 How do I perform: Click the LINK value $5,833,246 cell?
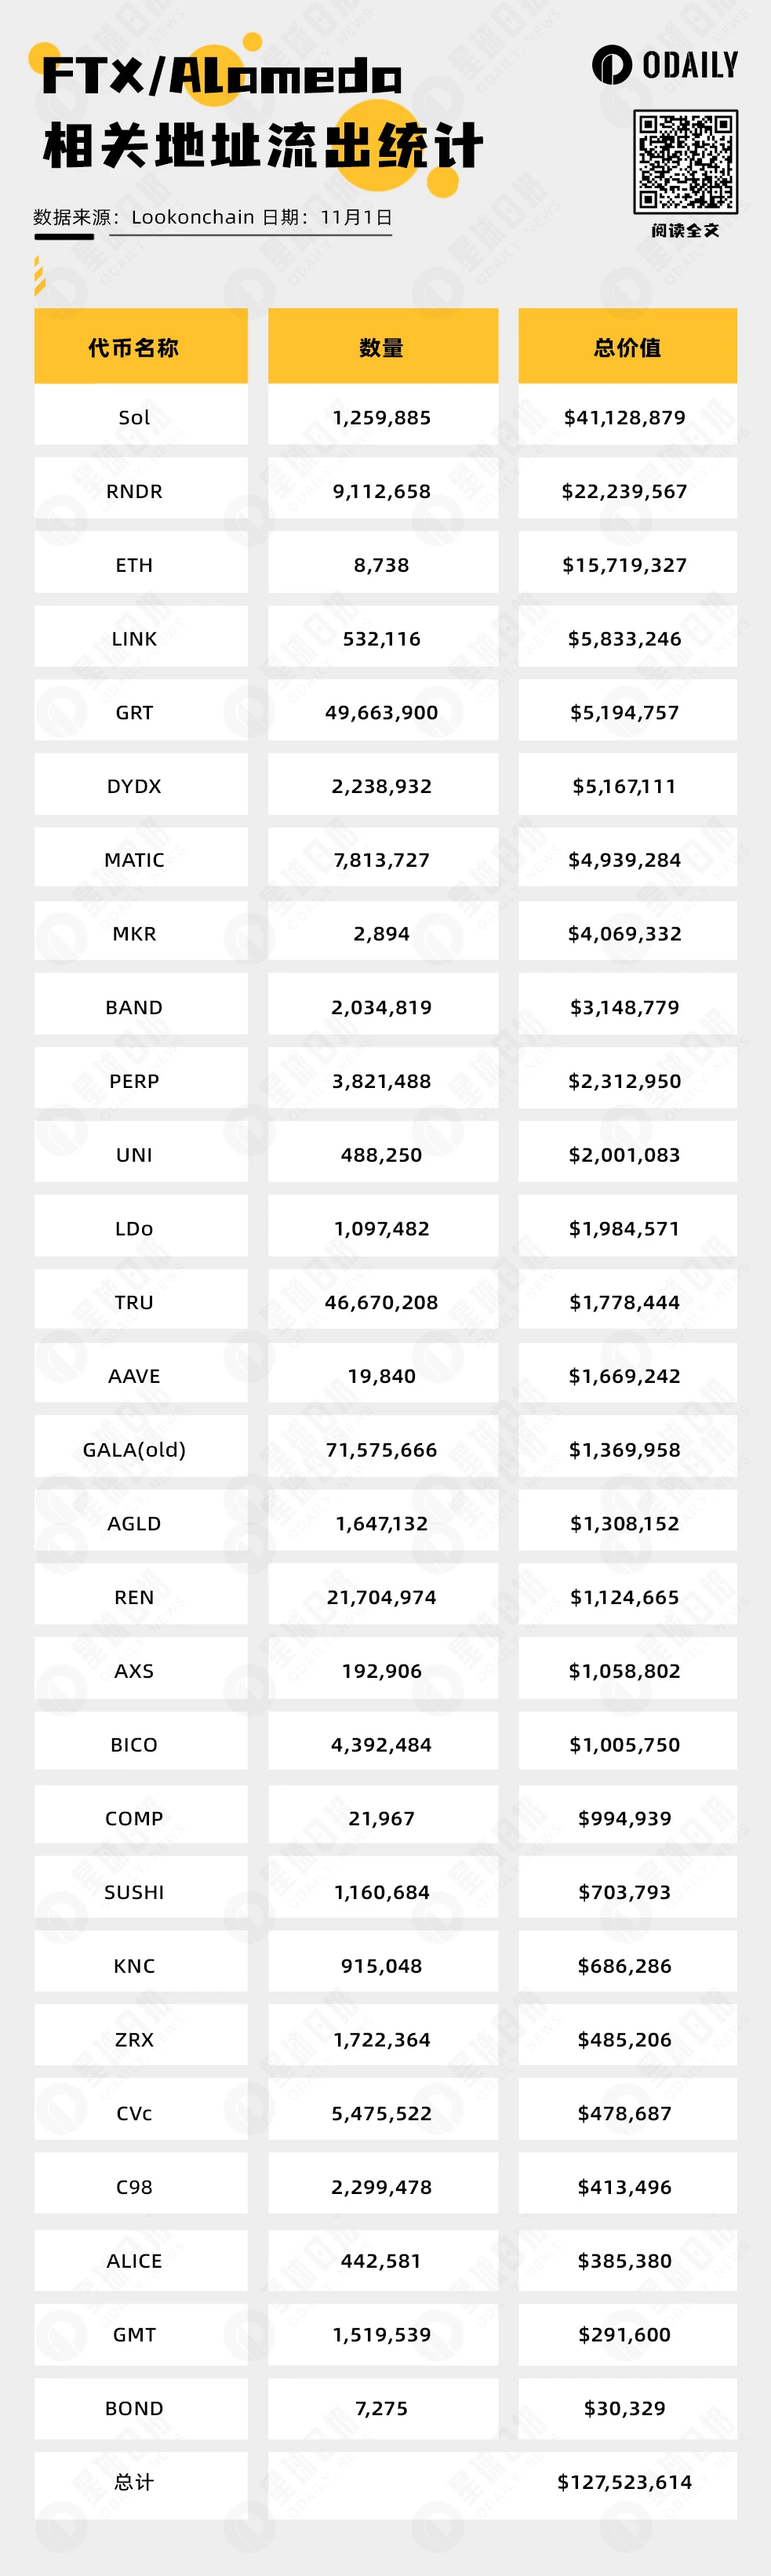(625, 639)
